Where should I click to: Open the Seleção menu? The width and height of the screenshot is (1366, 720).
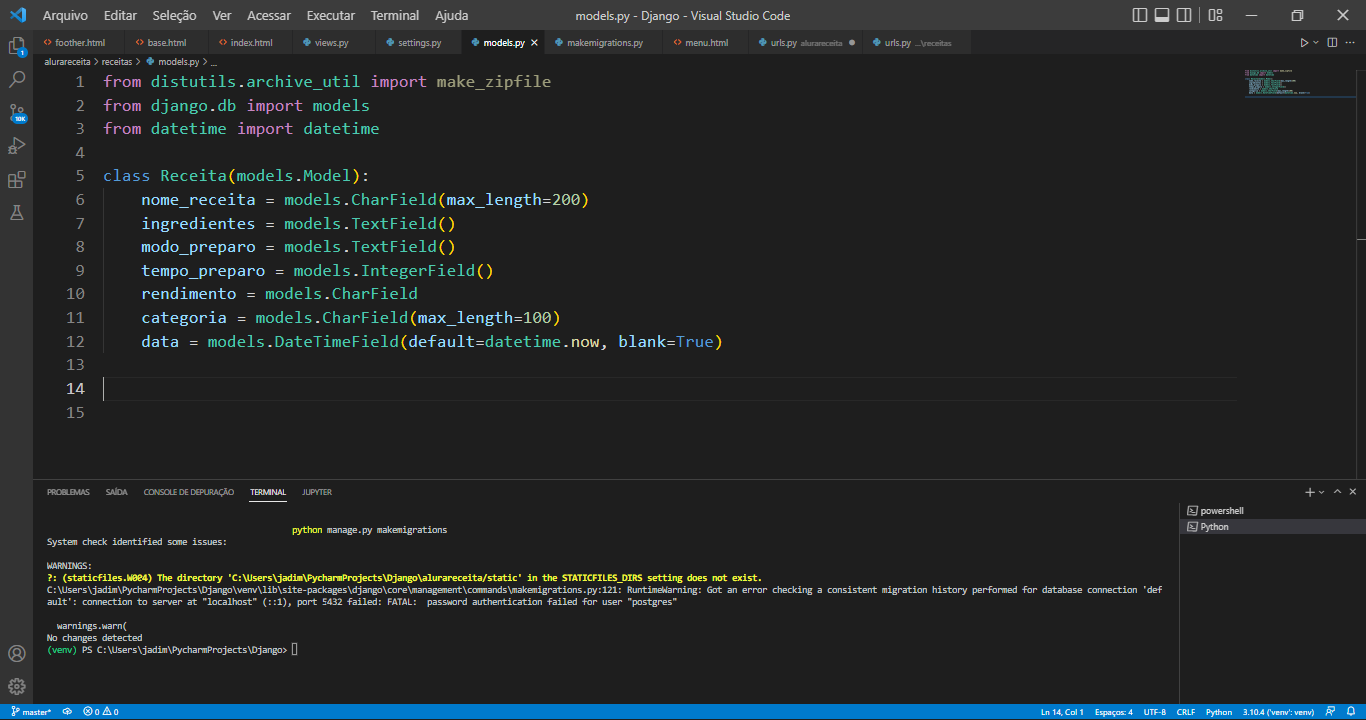pyautogui.click(x=175, y=15)
